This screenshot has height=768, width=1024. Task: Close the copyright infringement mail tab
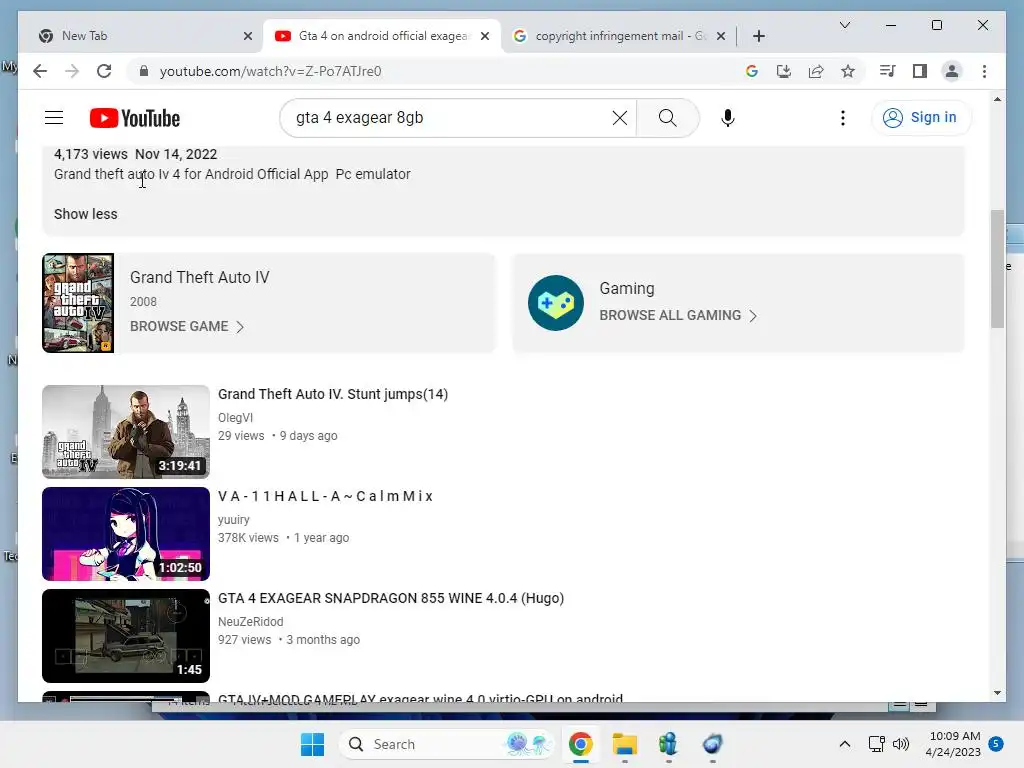click(x=720, y=36)
